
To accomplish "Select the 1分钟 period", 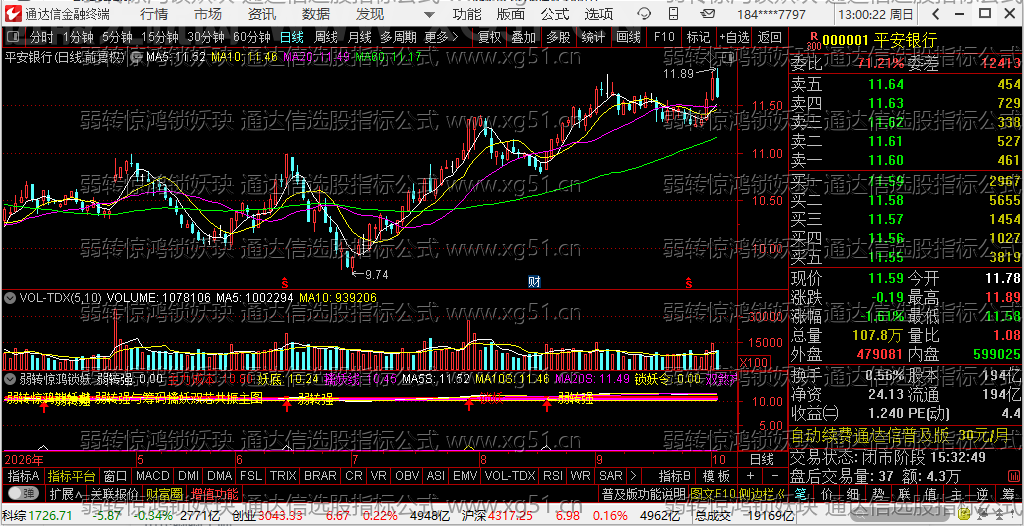I will click(x=78, y=37).
